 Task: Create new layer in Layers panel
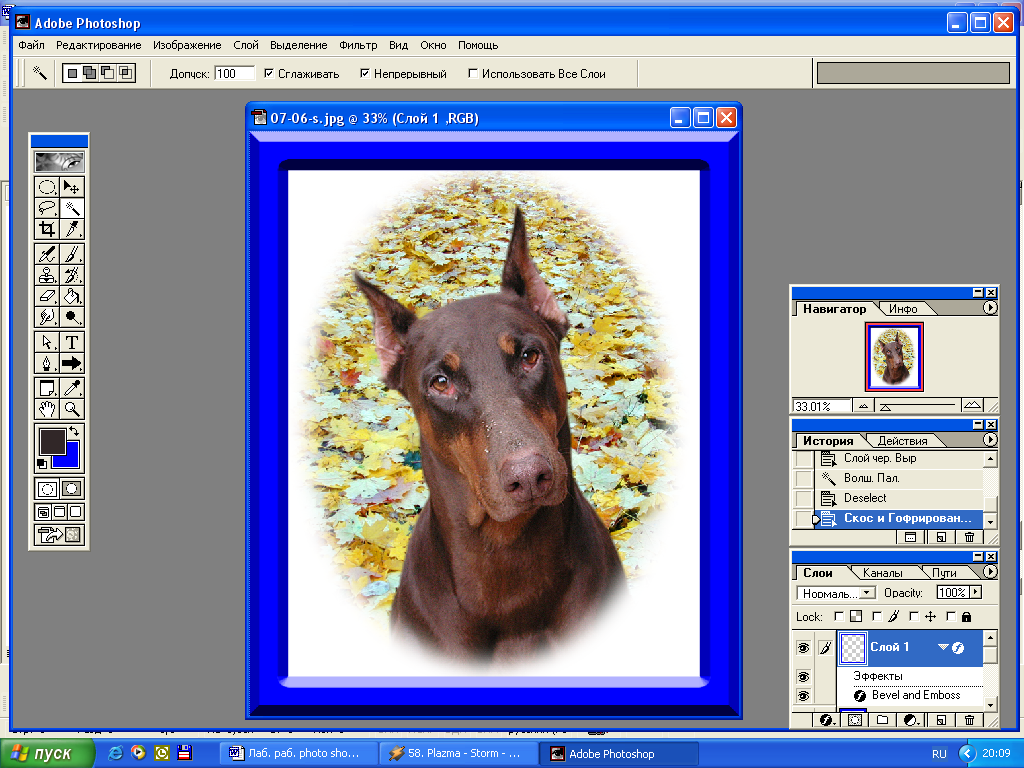point(941,720)
